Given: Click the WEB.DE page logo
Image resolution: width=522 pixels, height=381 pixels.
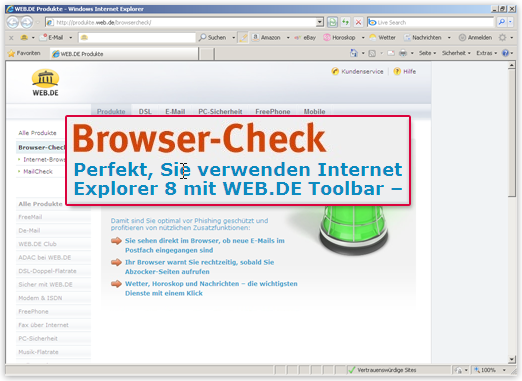Looking at the screenshot, I should (x=45, y=83).
